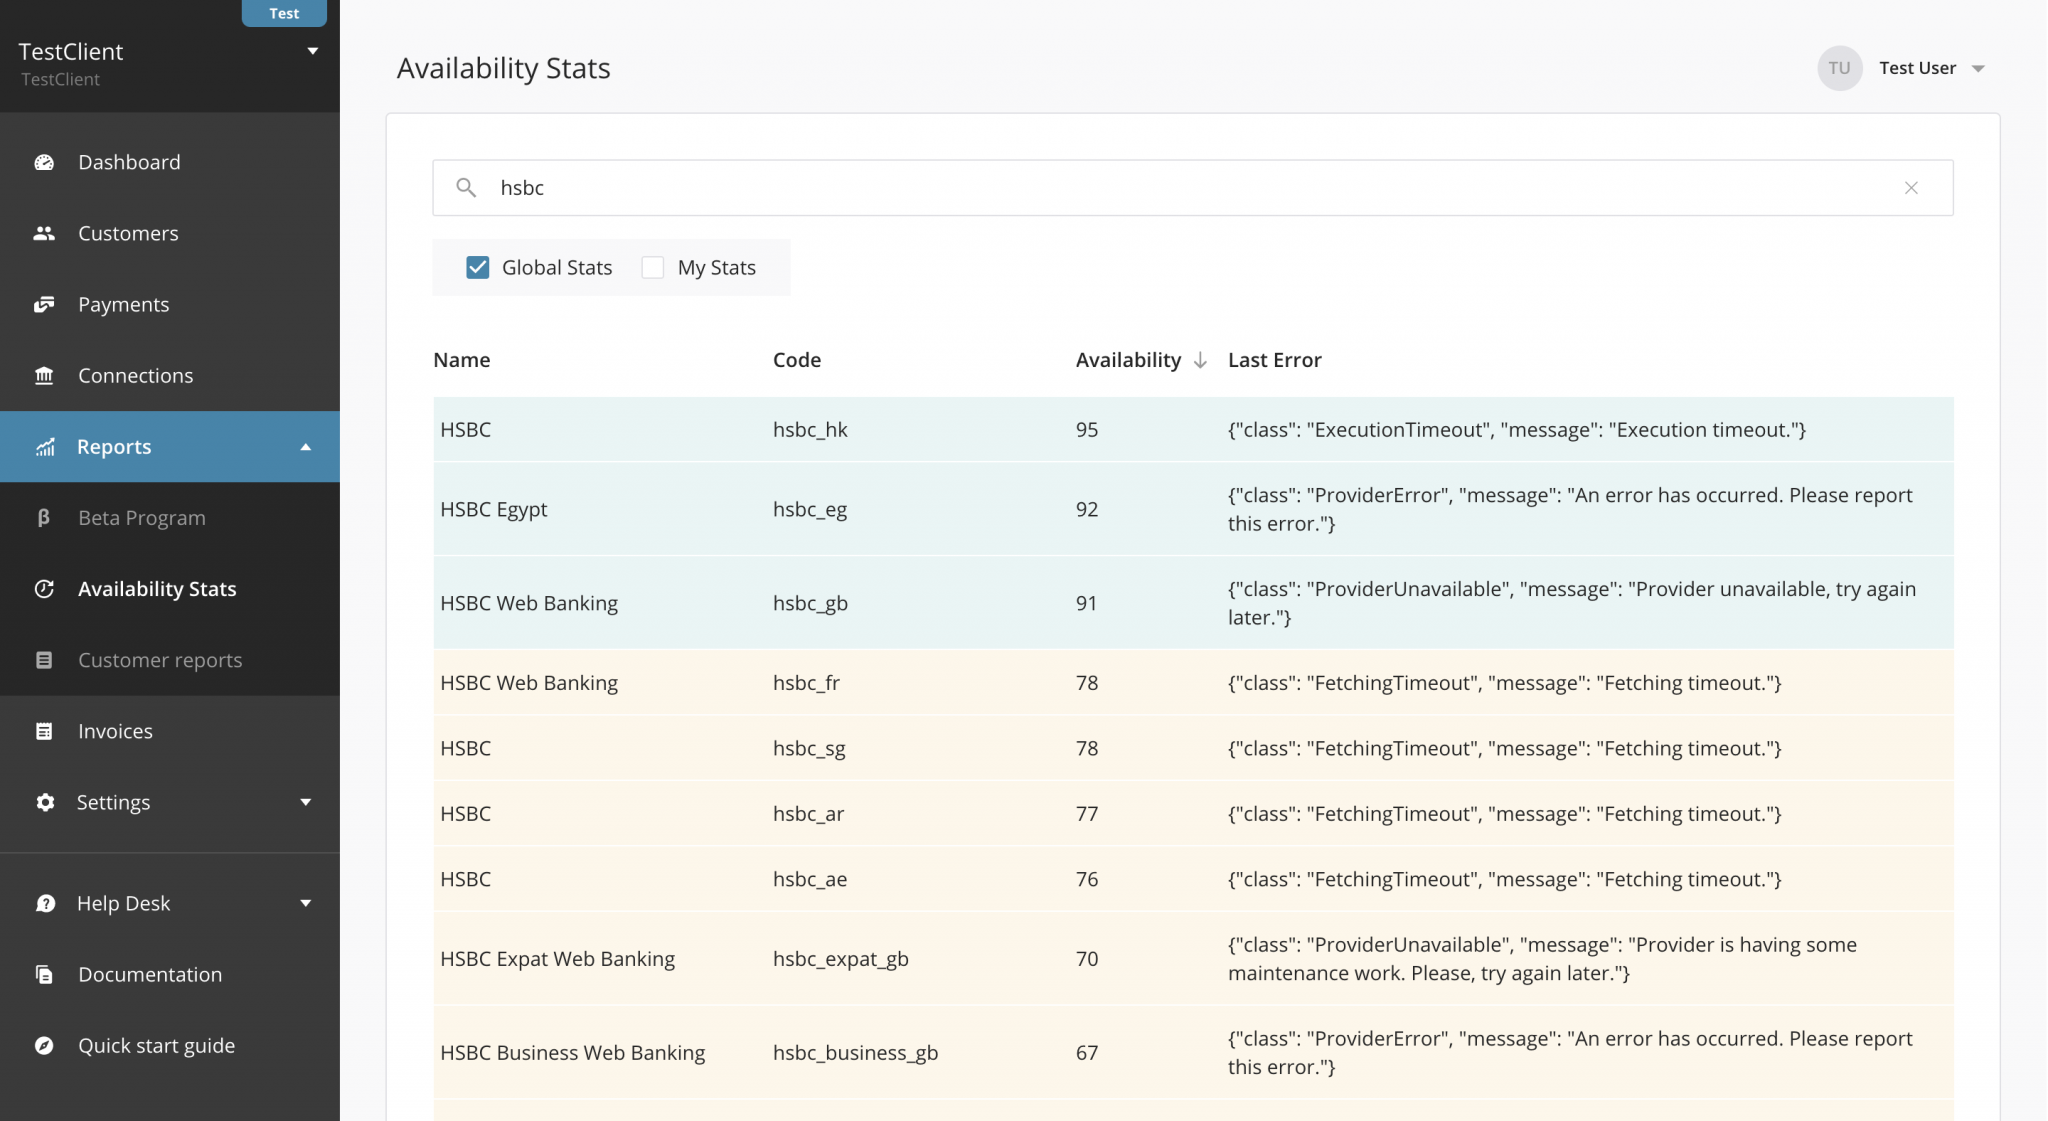This screenshot has width=2048, height=1121.
Task: Click the Payments icon in sidebar
Action: pyautogui.click(x=45, y=304)
